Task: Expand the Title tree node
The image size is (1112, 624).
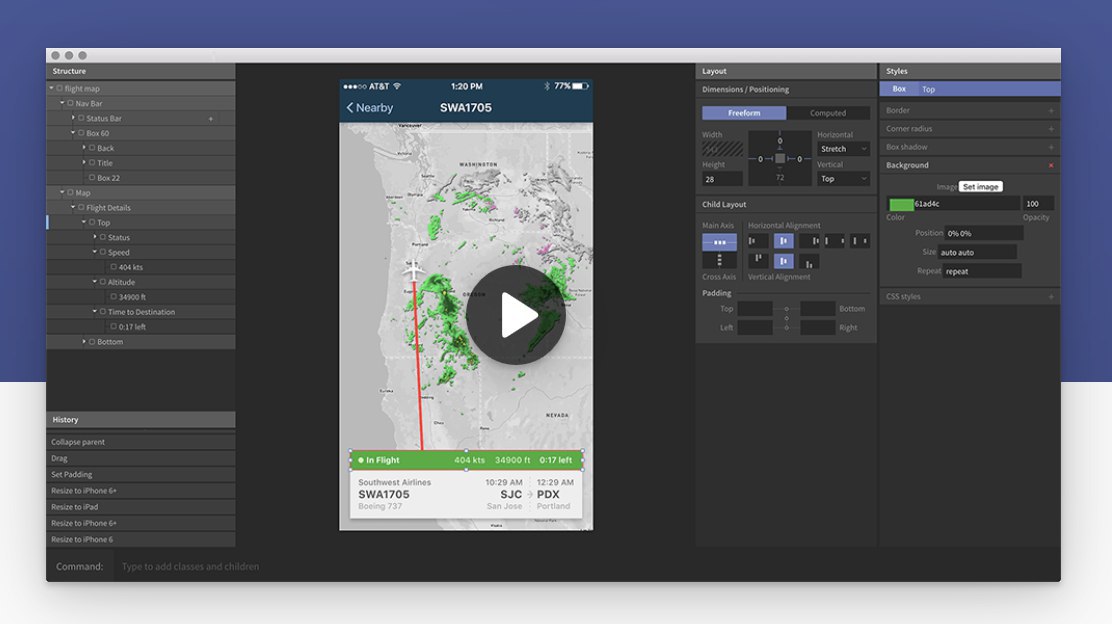Action: (84, 162)
